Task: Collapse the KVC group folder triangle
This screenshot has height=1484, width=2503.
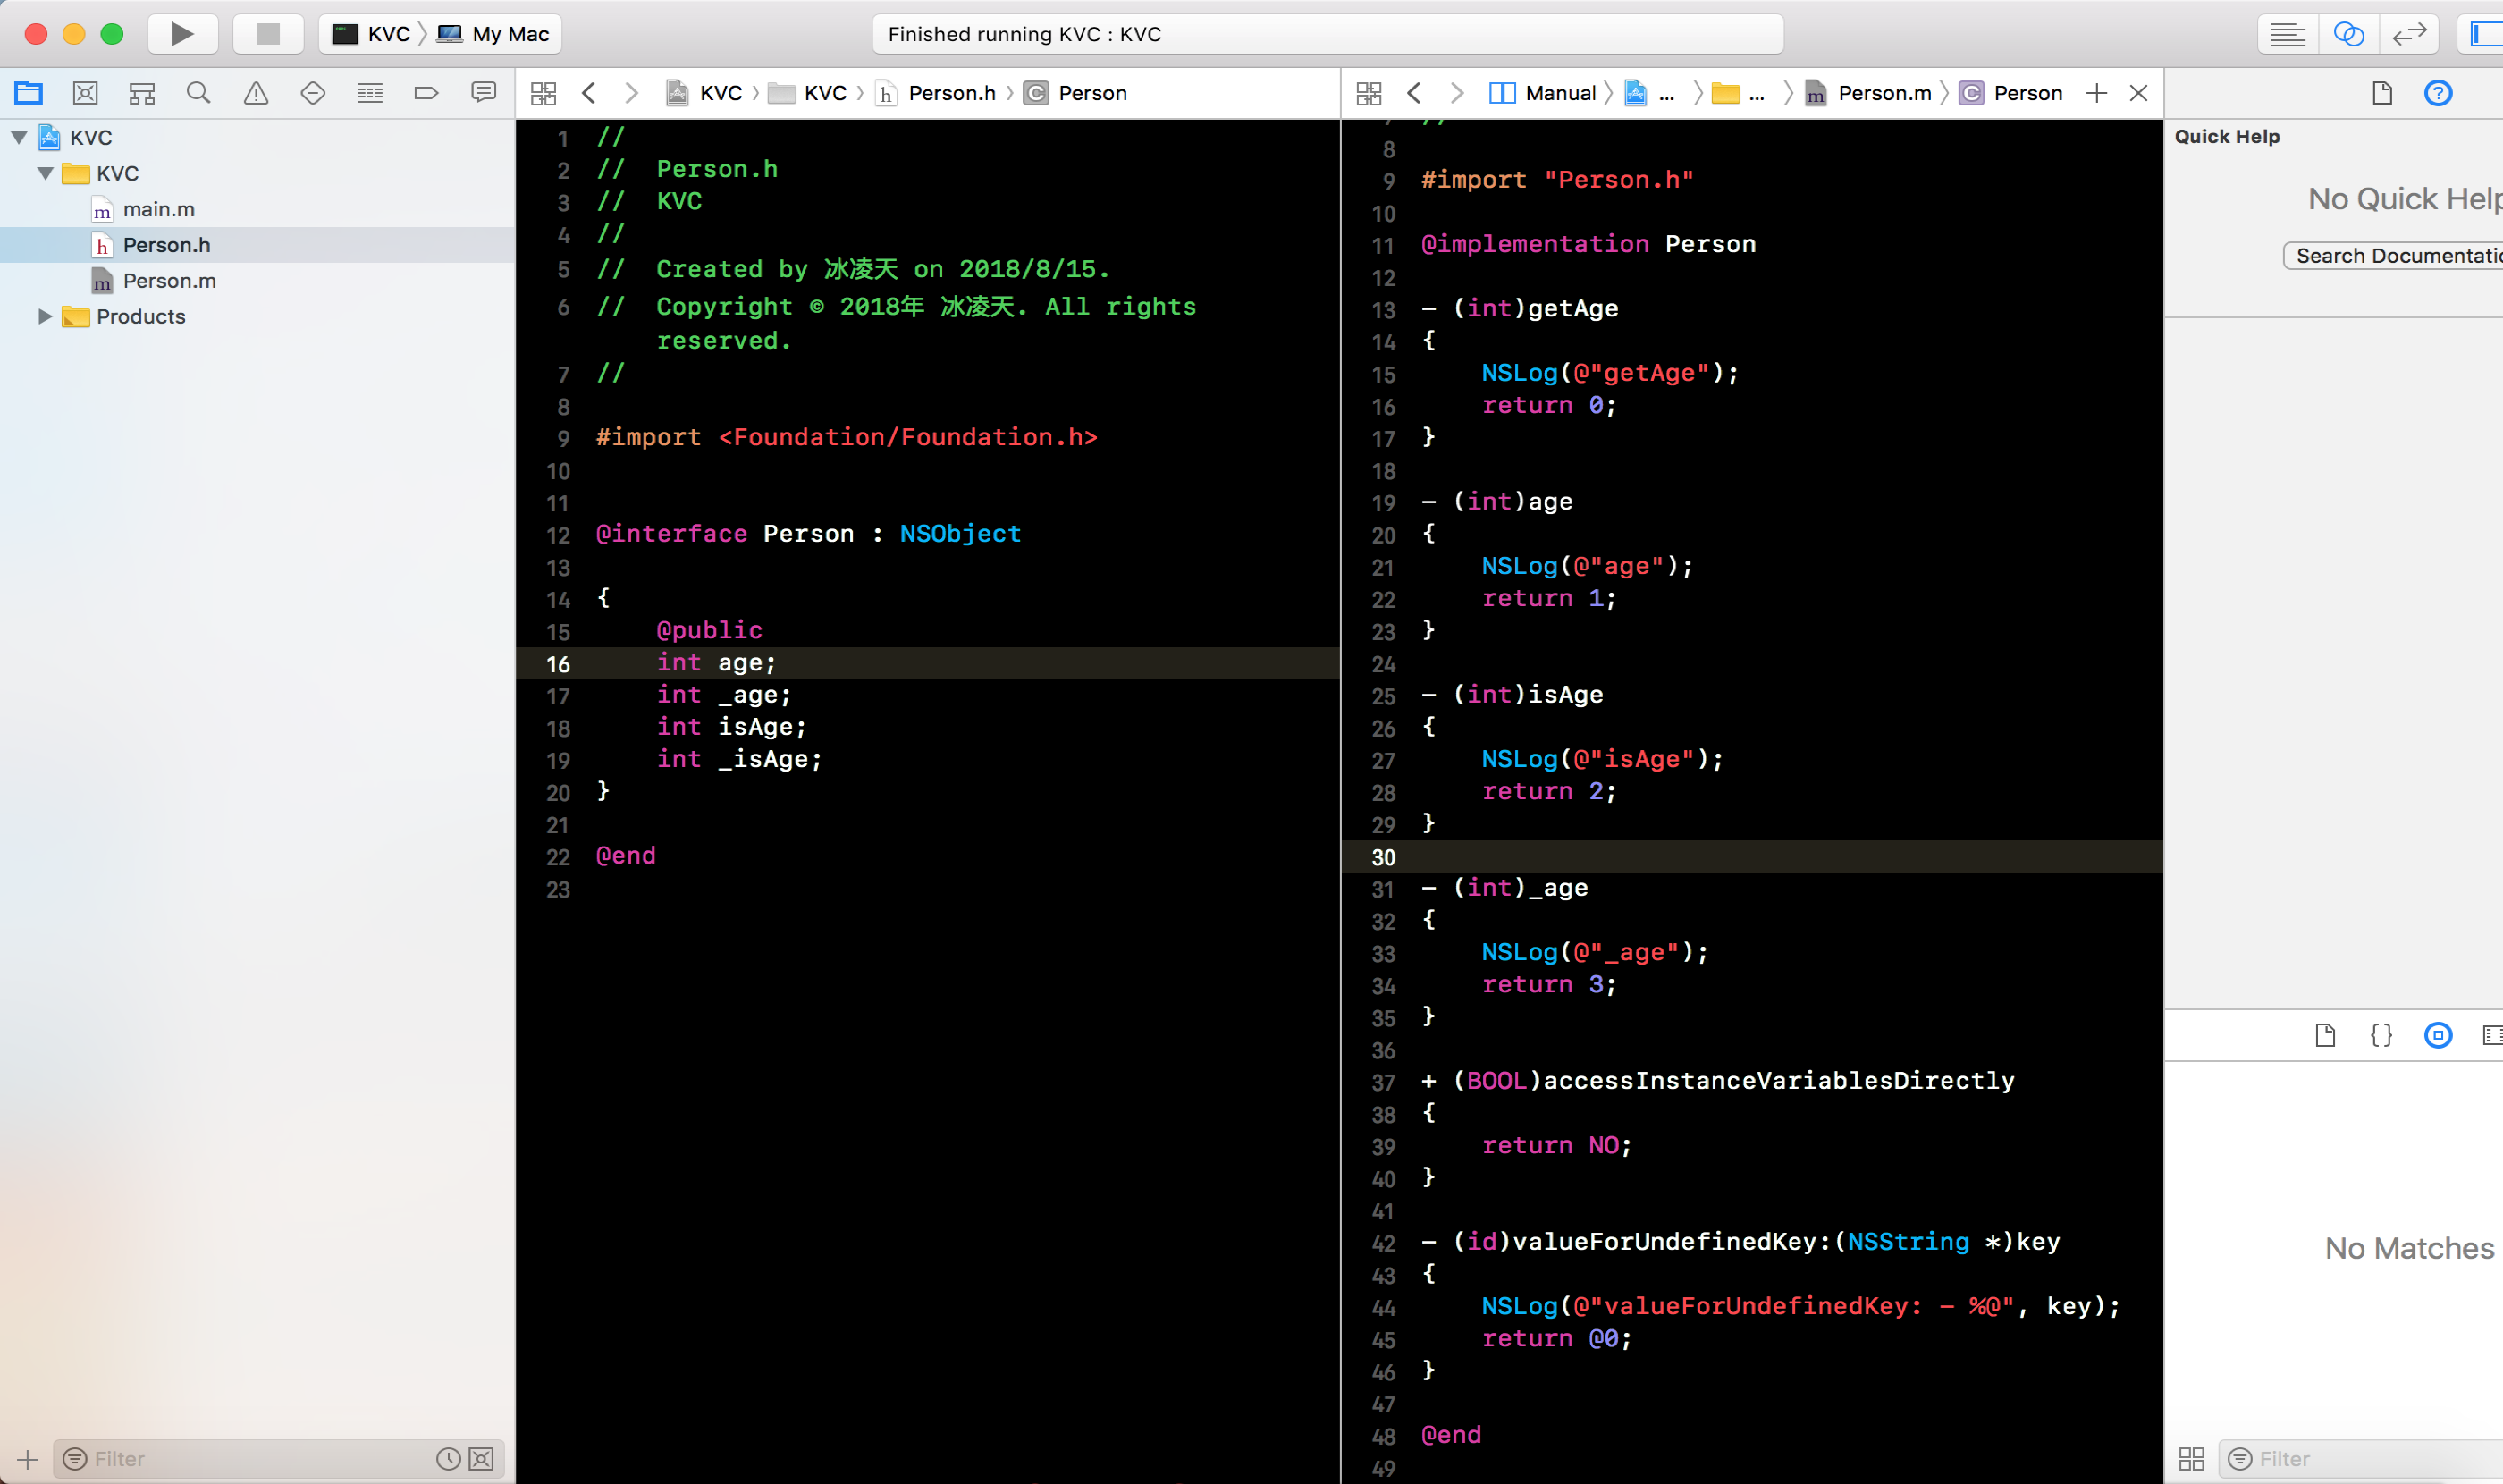Action: [45, 173]
